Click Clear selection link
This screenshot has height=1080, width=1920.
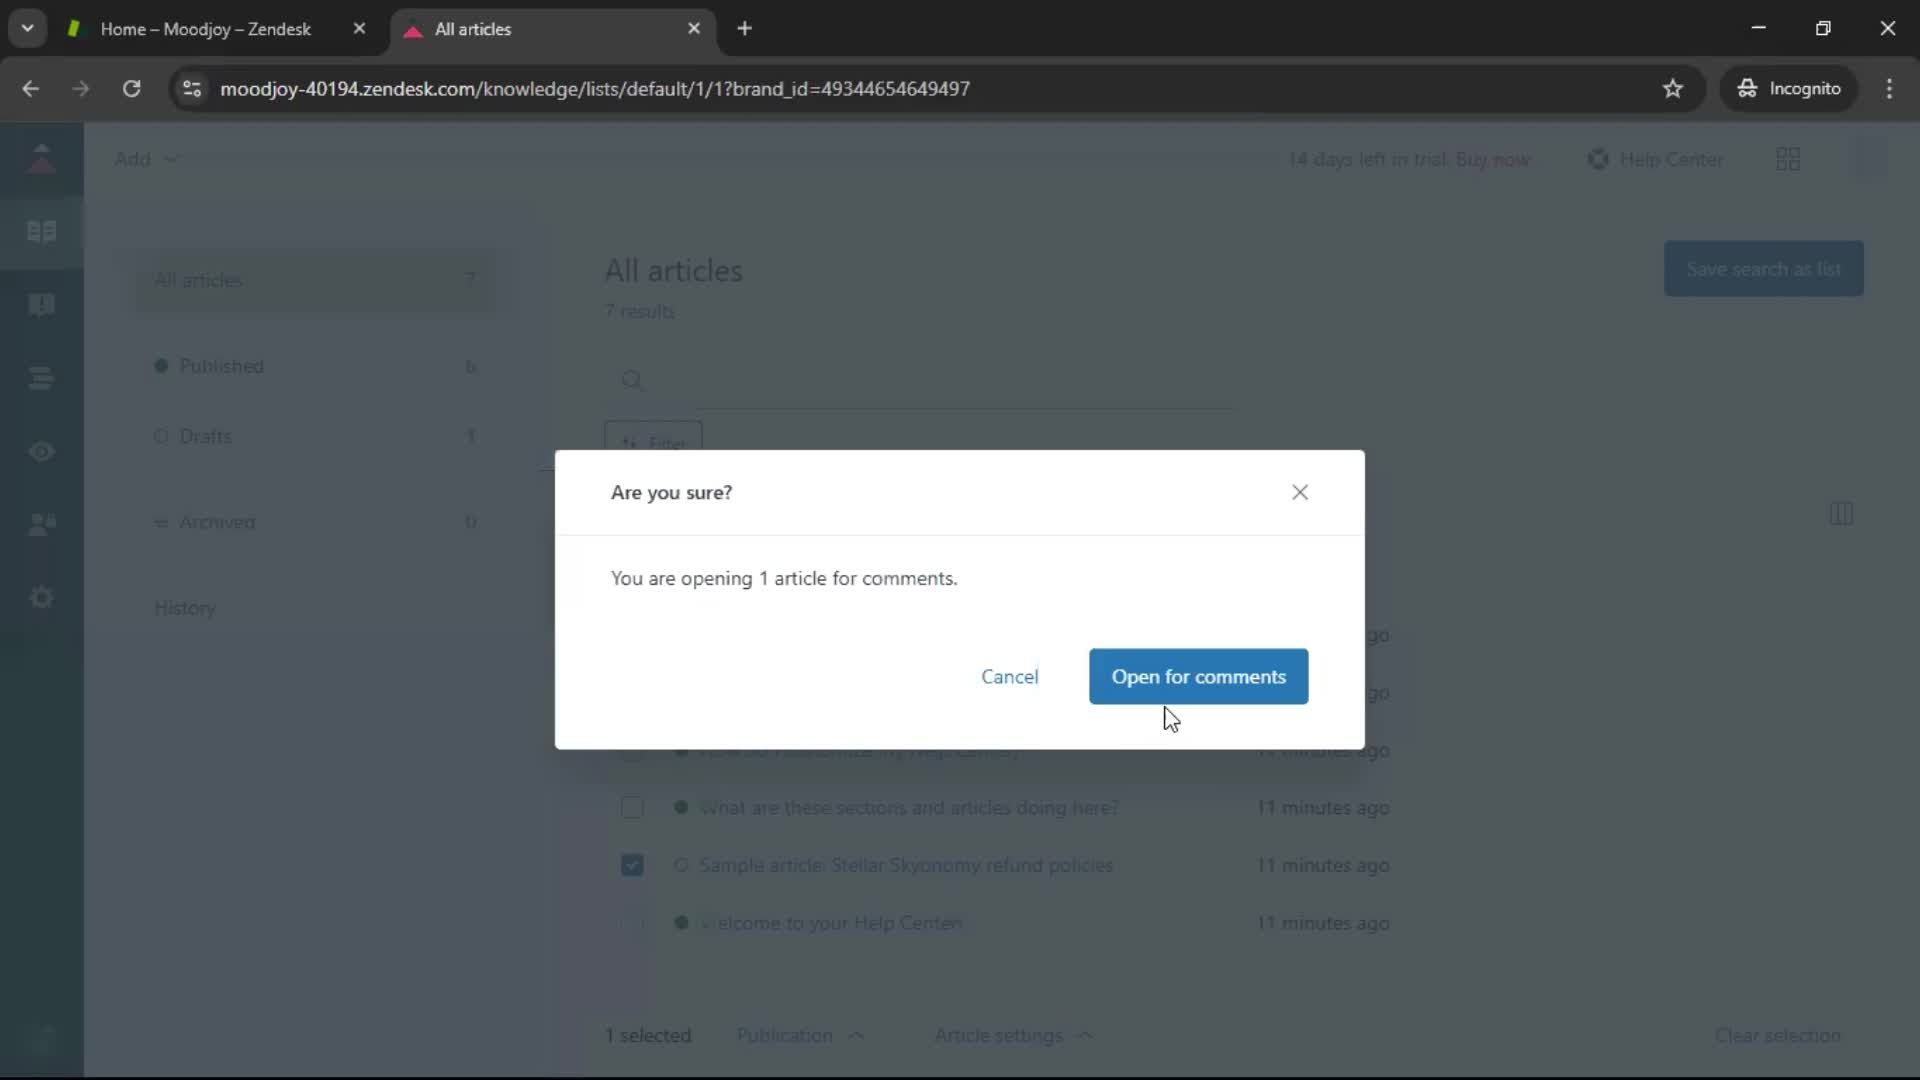pyautogui.click(x=1777, y=1035)
